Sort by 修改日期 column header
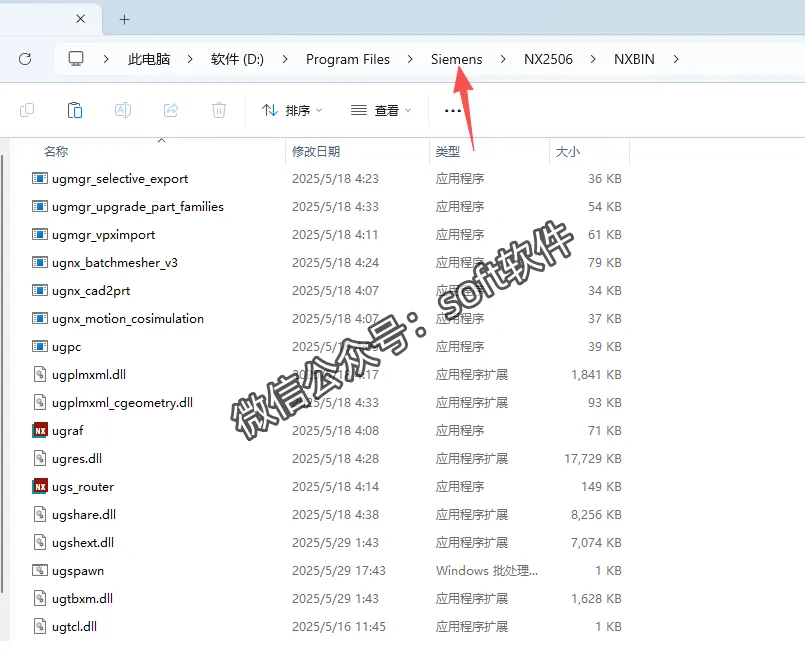Image resolution: width=805 pixels, height=657 pixels. click(316, 151)
